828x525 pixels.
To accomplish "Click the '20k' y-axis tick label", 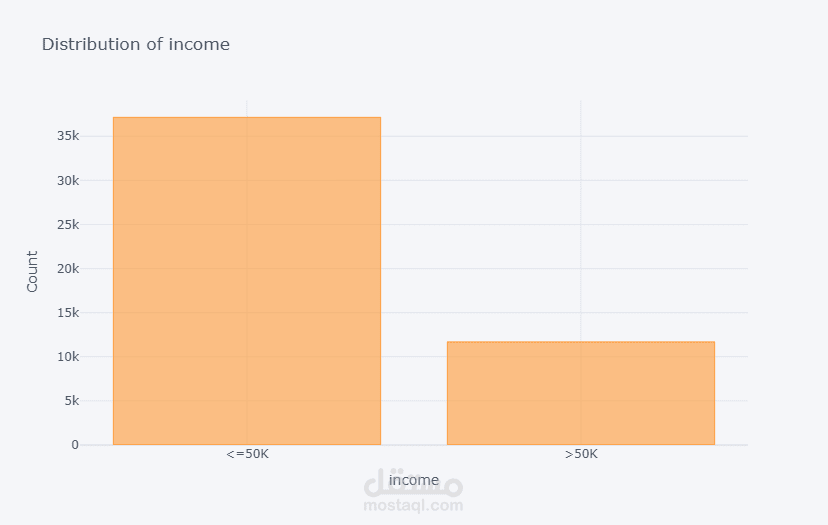I will point(67,269).
